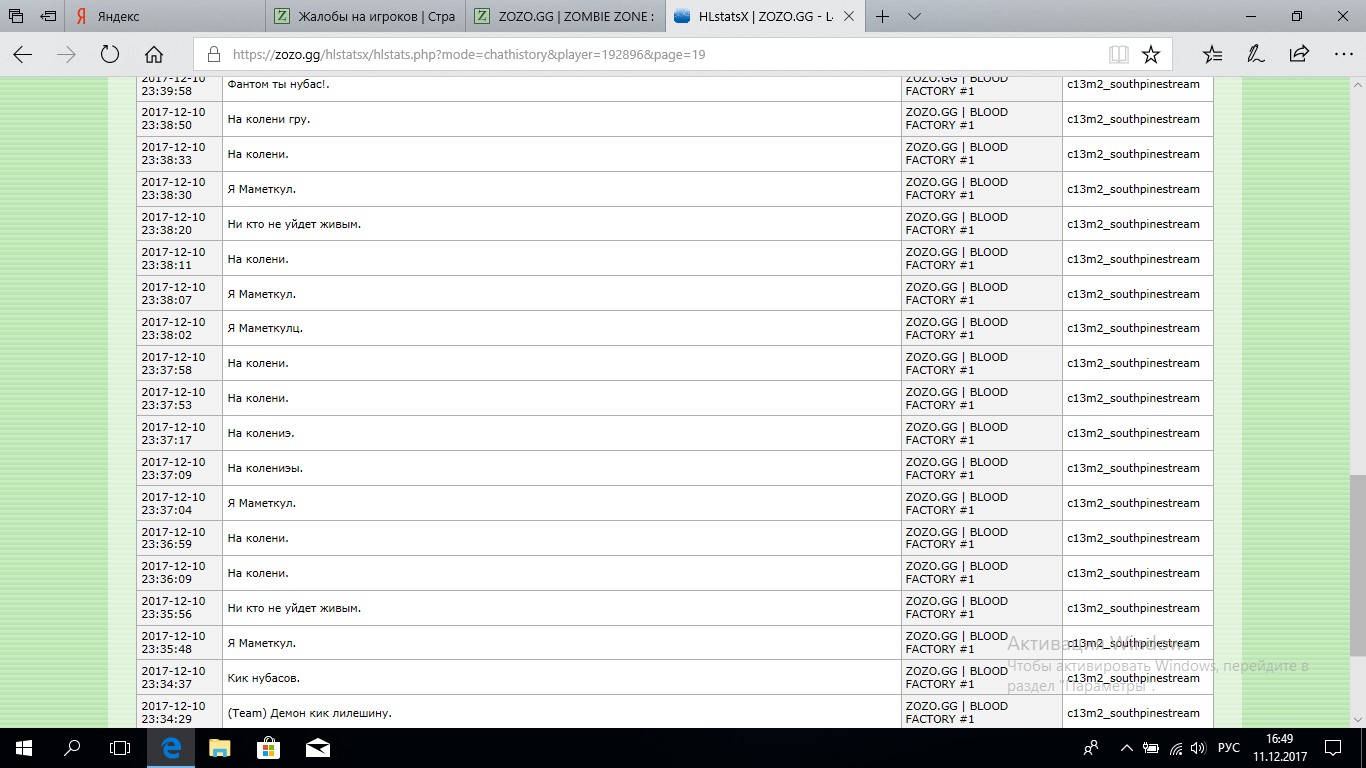This screenshot has width=1366, height=768.
Task: Open the Favorites hub icon
Action: [1212, 55]
